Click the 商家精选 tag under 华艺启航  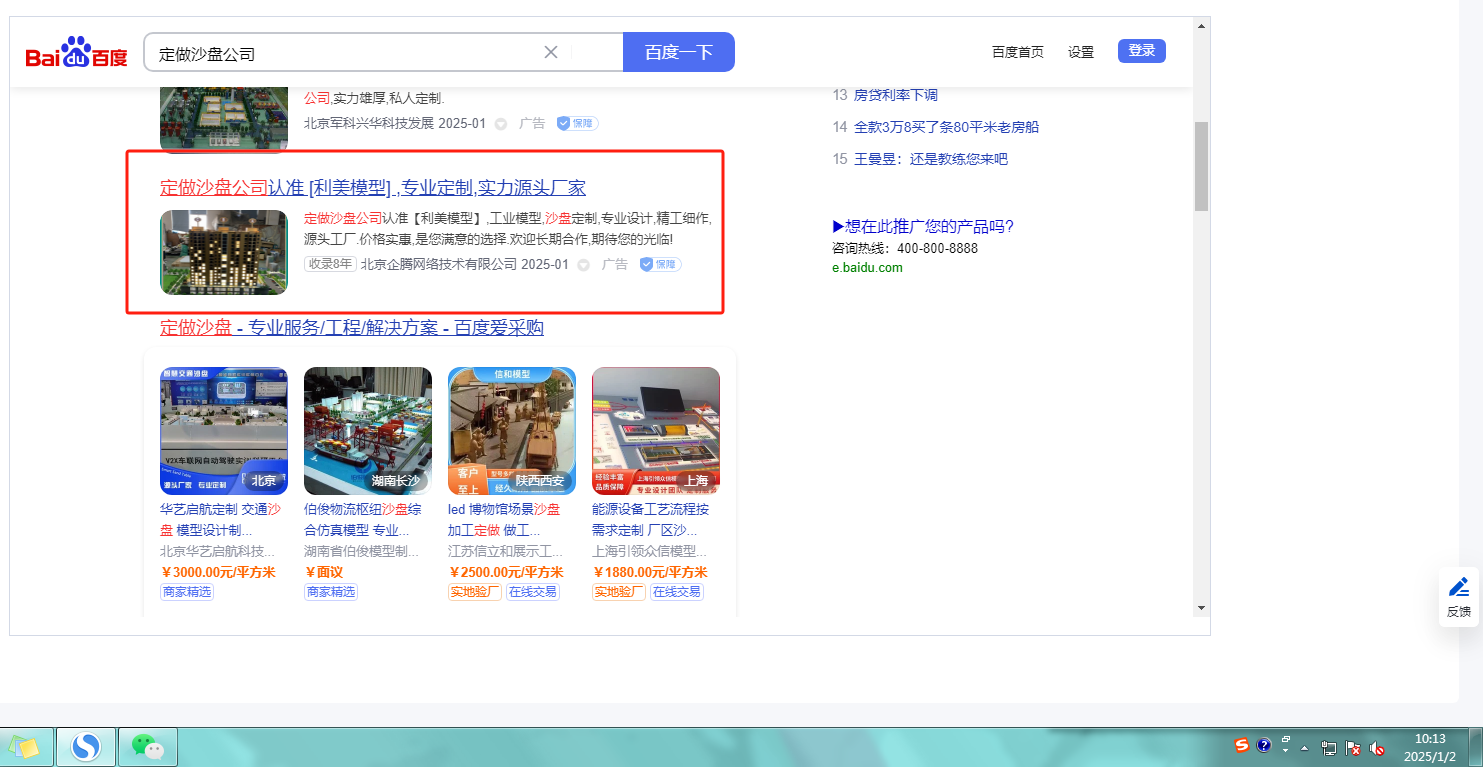click(187, 592)
